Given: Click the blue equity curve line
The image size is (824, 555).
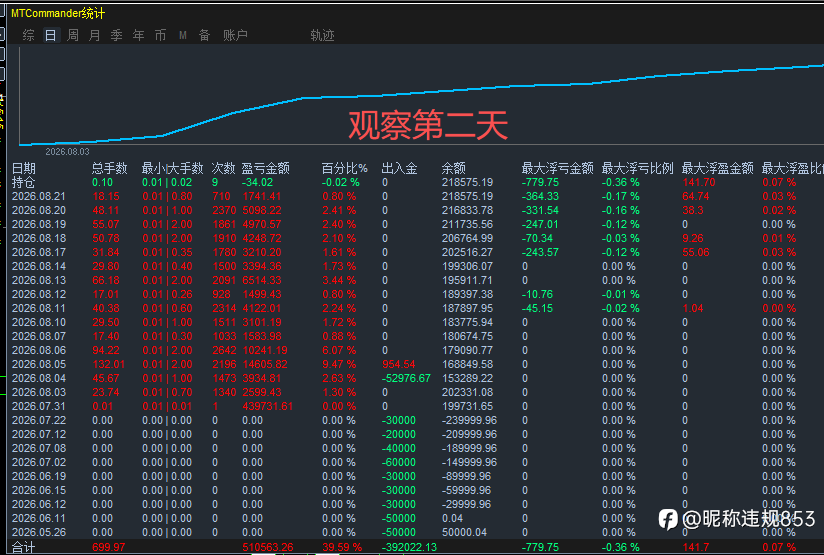Looking at the screenshot, I should click(420, 94).
